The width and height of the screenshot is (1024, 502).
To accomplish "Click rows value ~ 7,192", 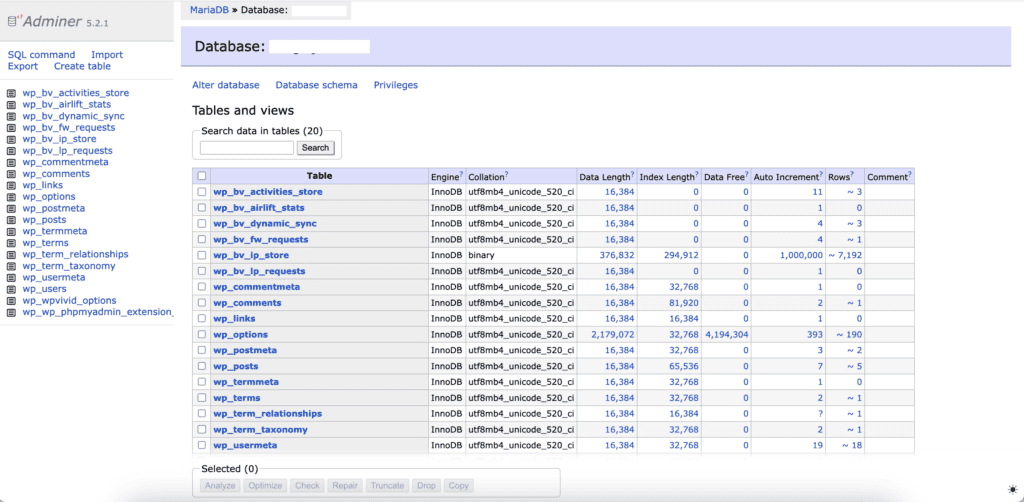I will click(x=846, y=255).
